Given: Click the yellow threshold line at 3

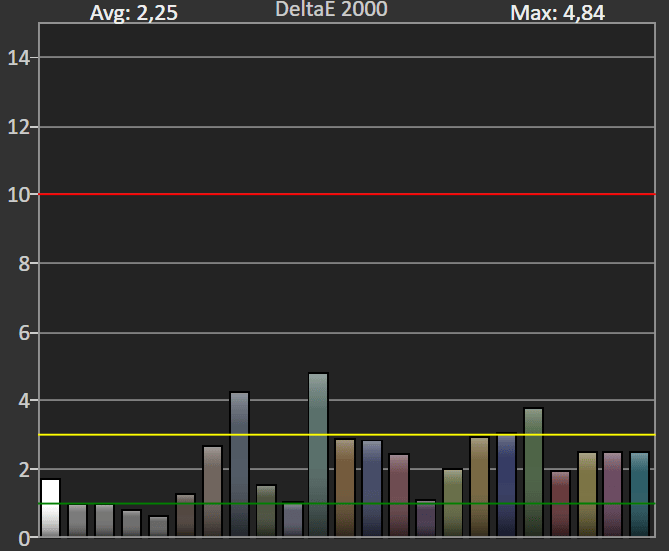Looking at the screenshot, I should pyautogui.click(x=347, y=435).
